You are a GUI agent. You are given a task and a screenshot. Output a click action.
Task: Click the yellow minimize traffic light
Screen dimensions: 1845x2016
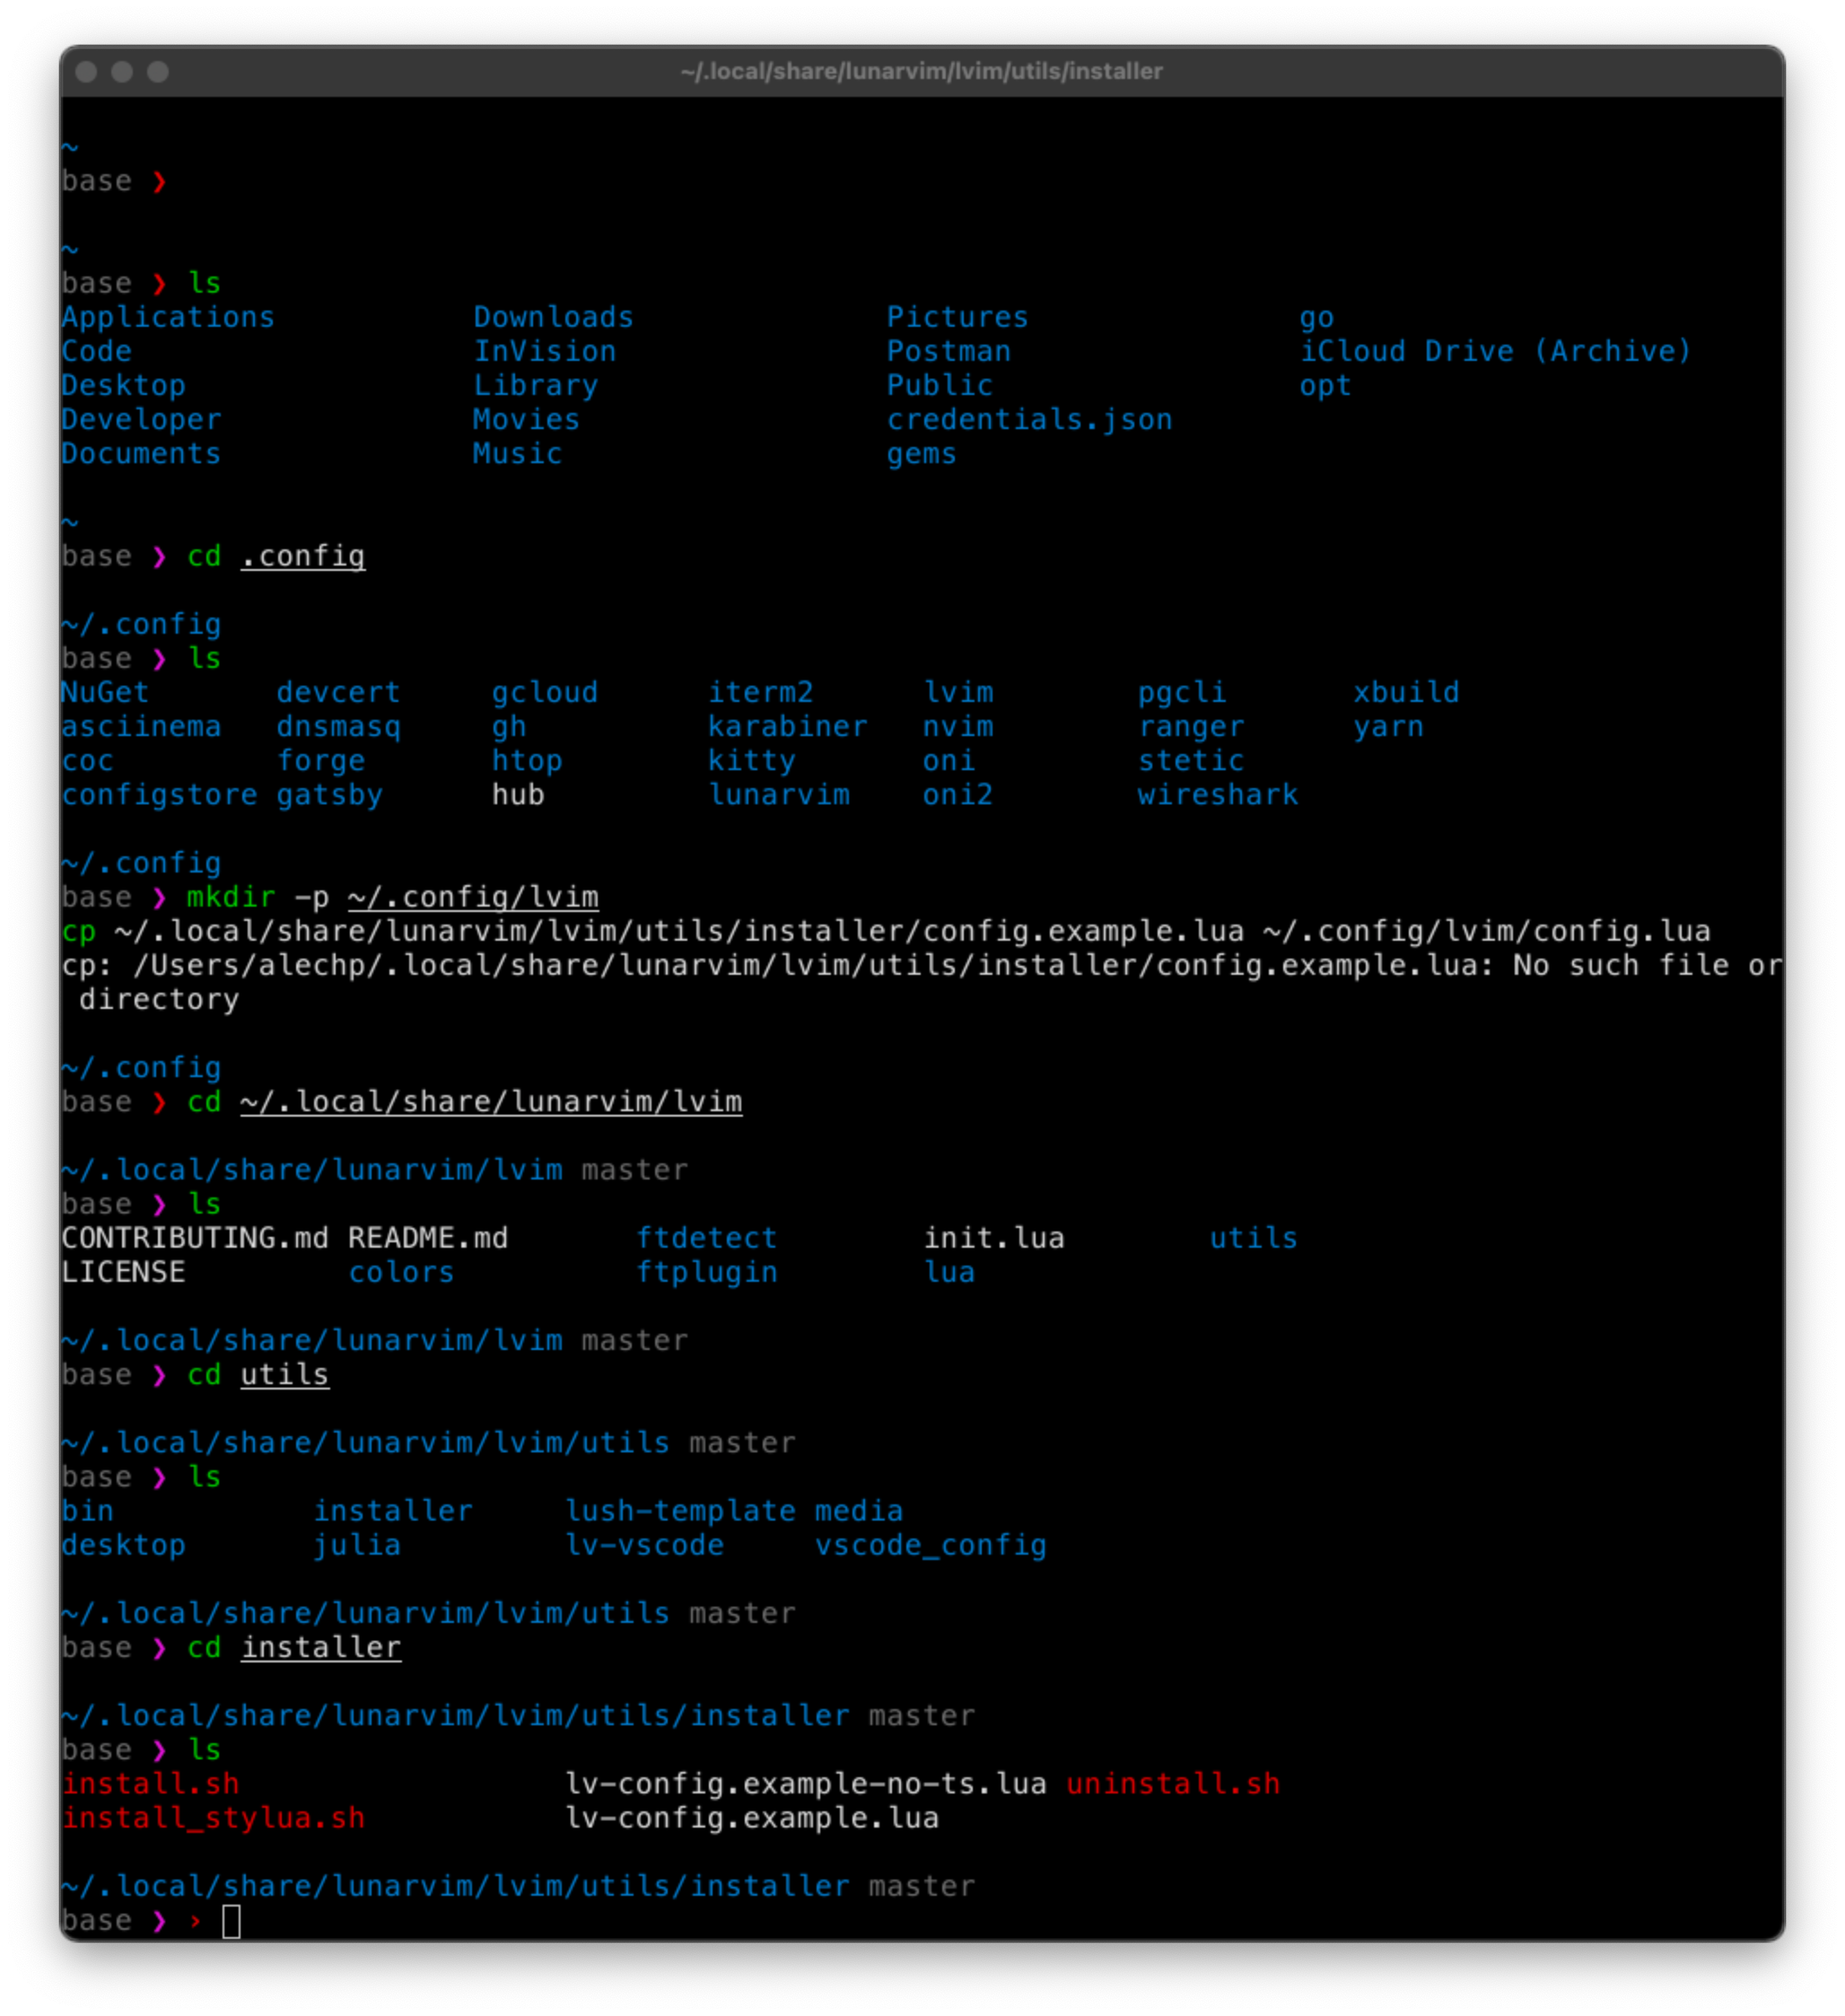[120, 71]
